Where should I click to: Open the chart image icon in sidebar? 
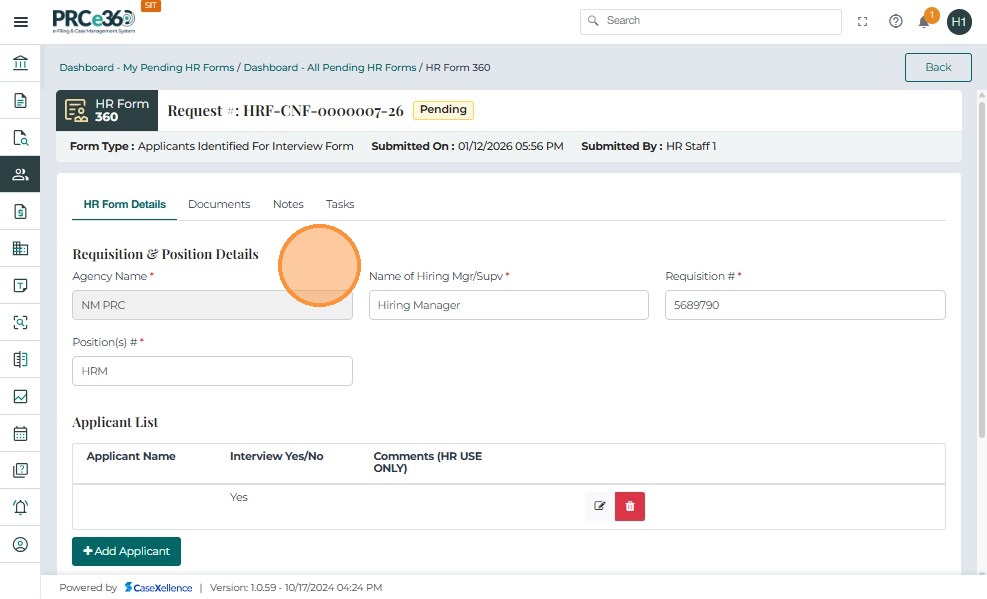tap(20, 396)
